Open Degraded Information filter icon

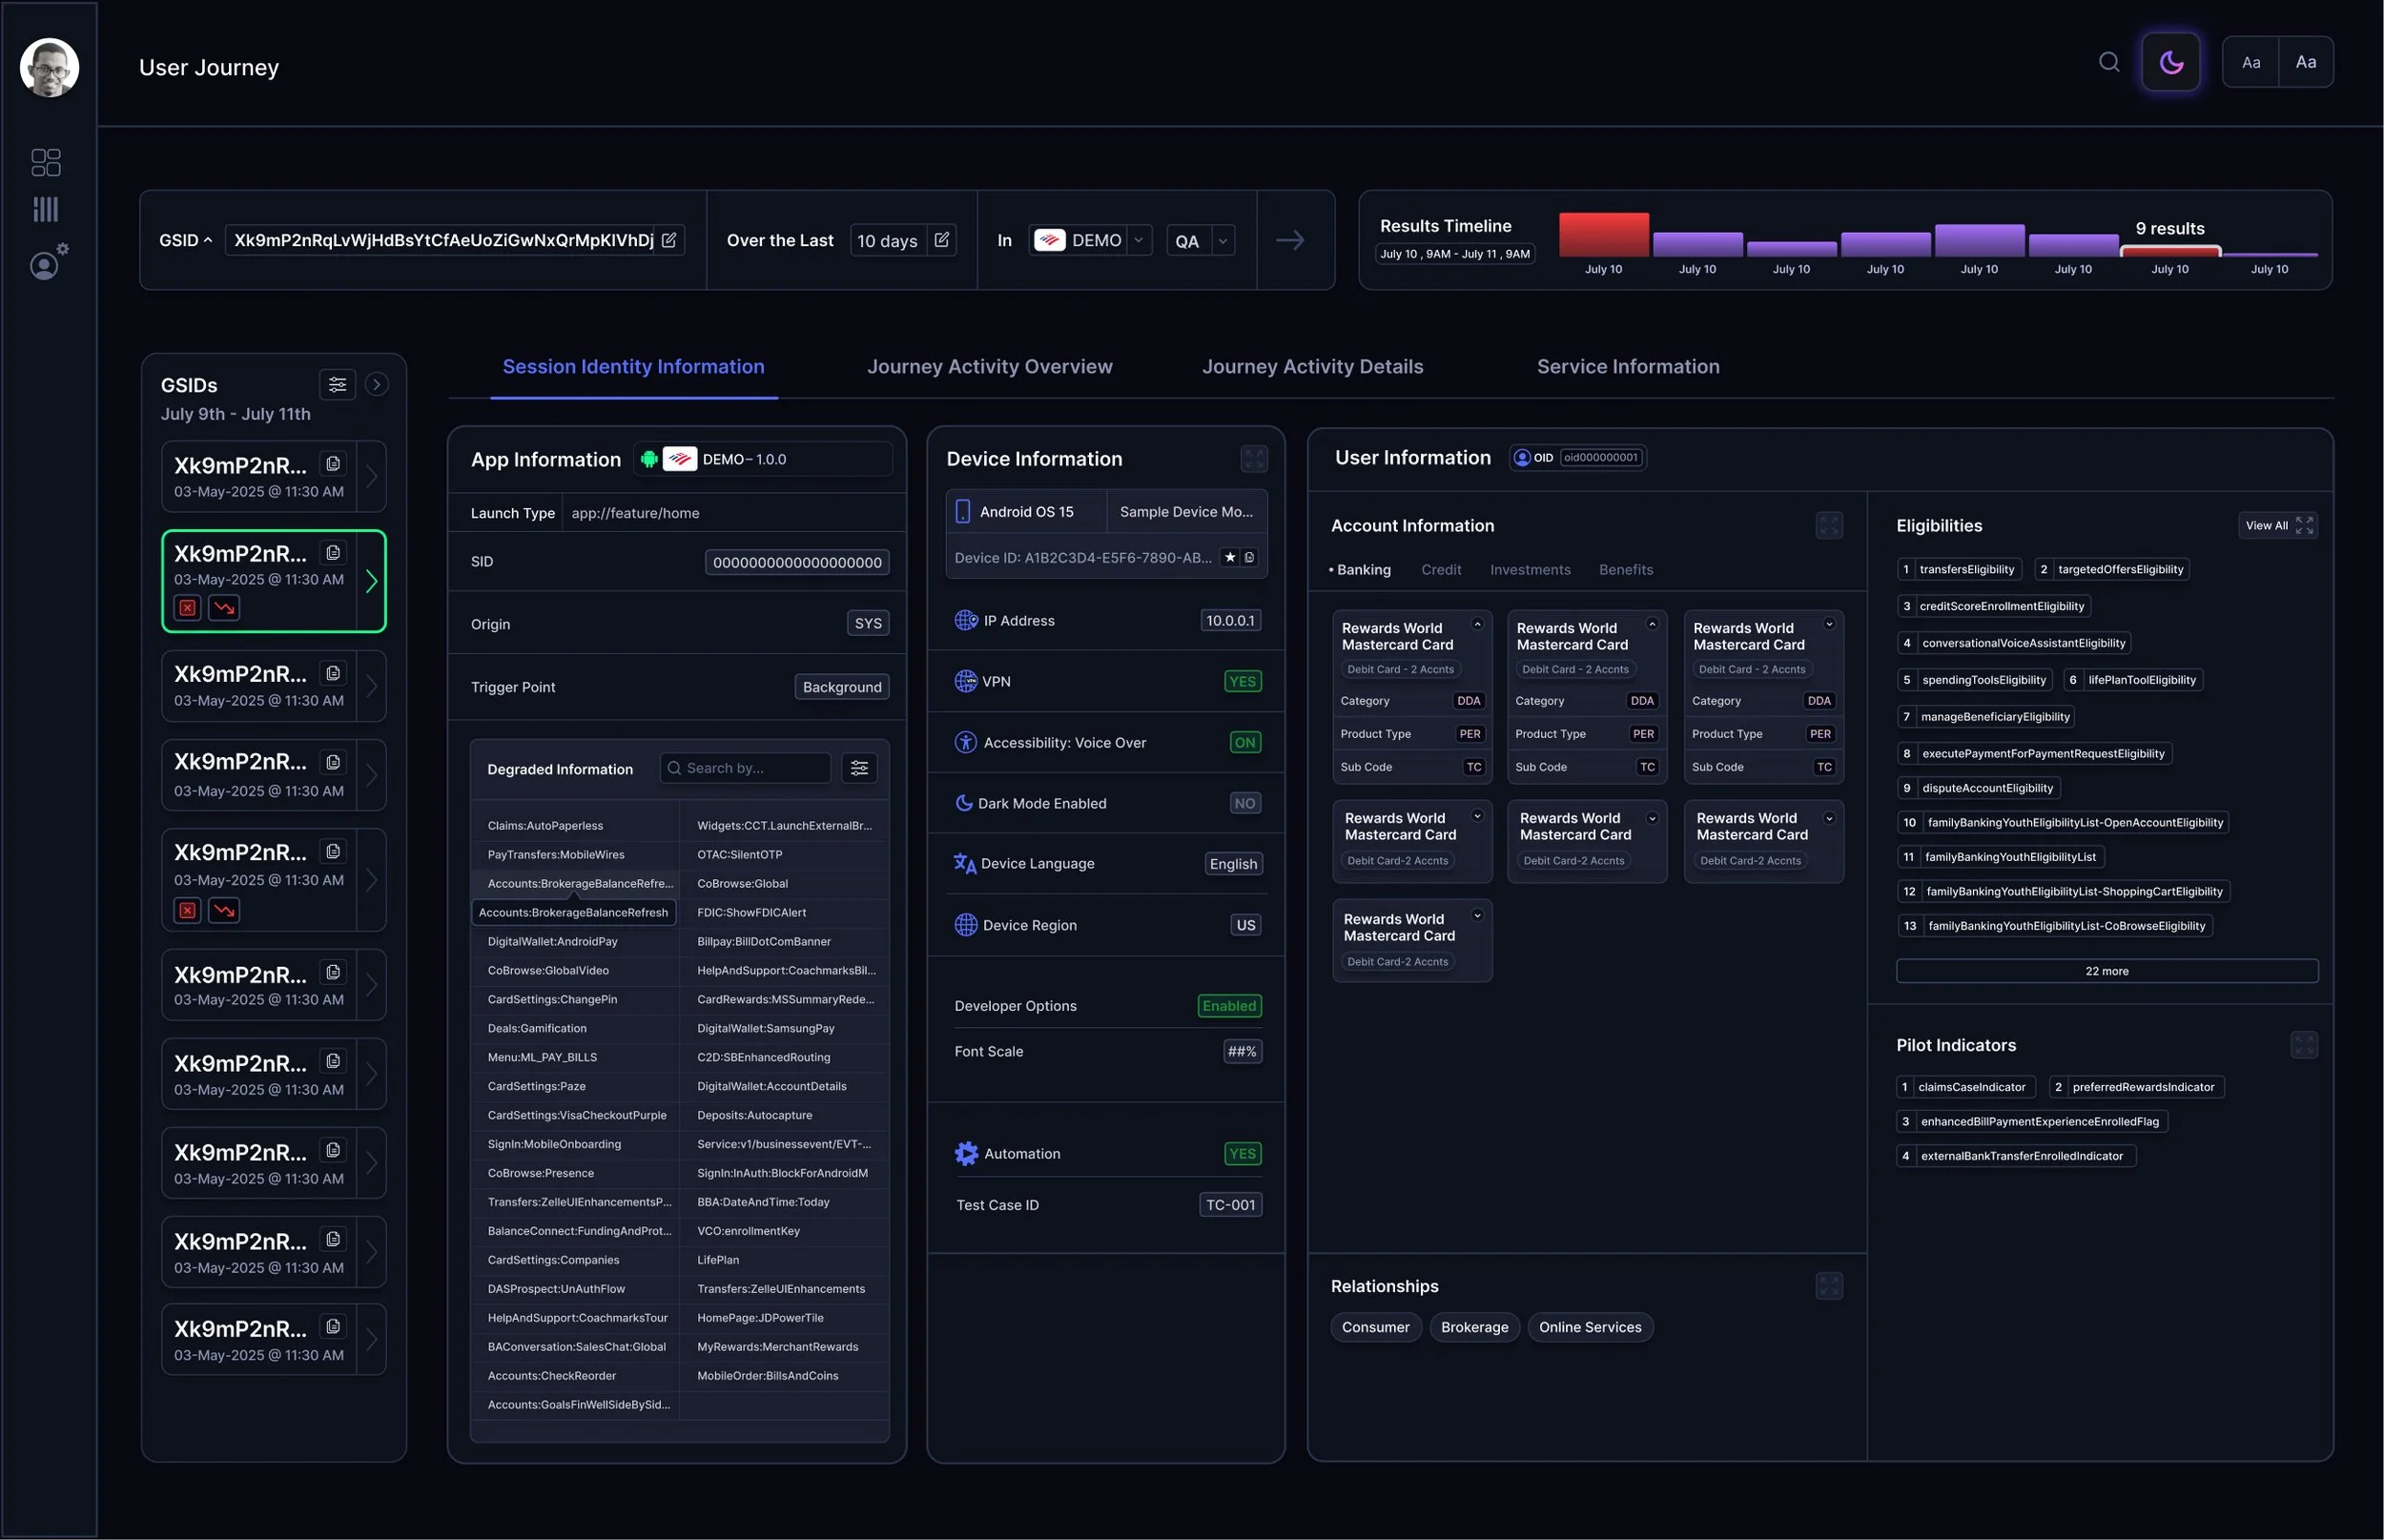click(859, 768)
